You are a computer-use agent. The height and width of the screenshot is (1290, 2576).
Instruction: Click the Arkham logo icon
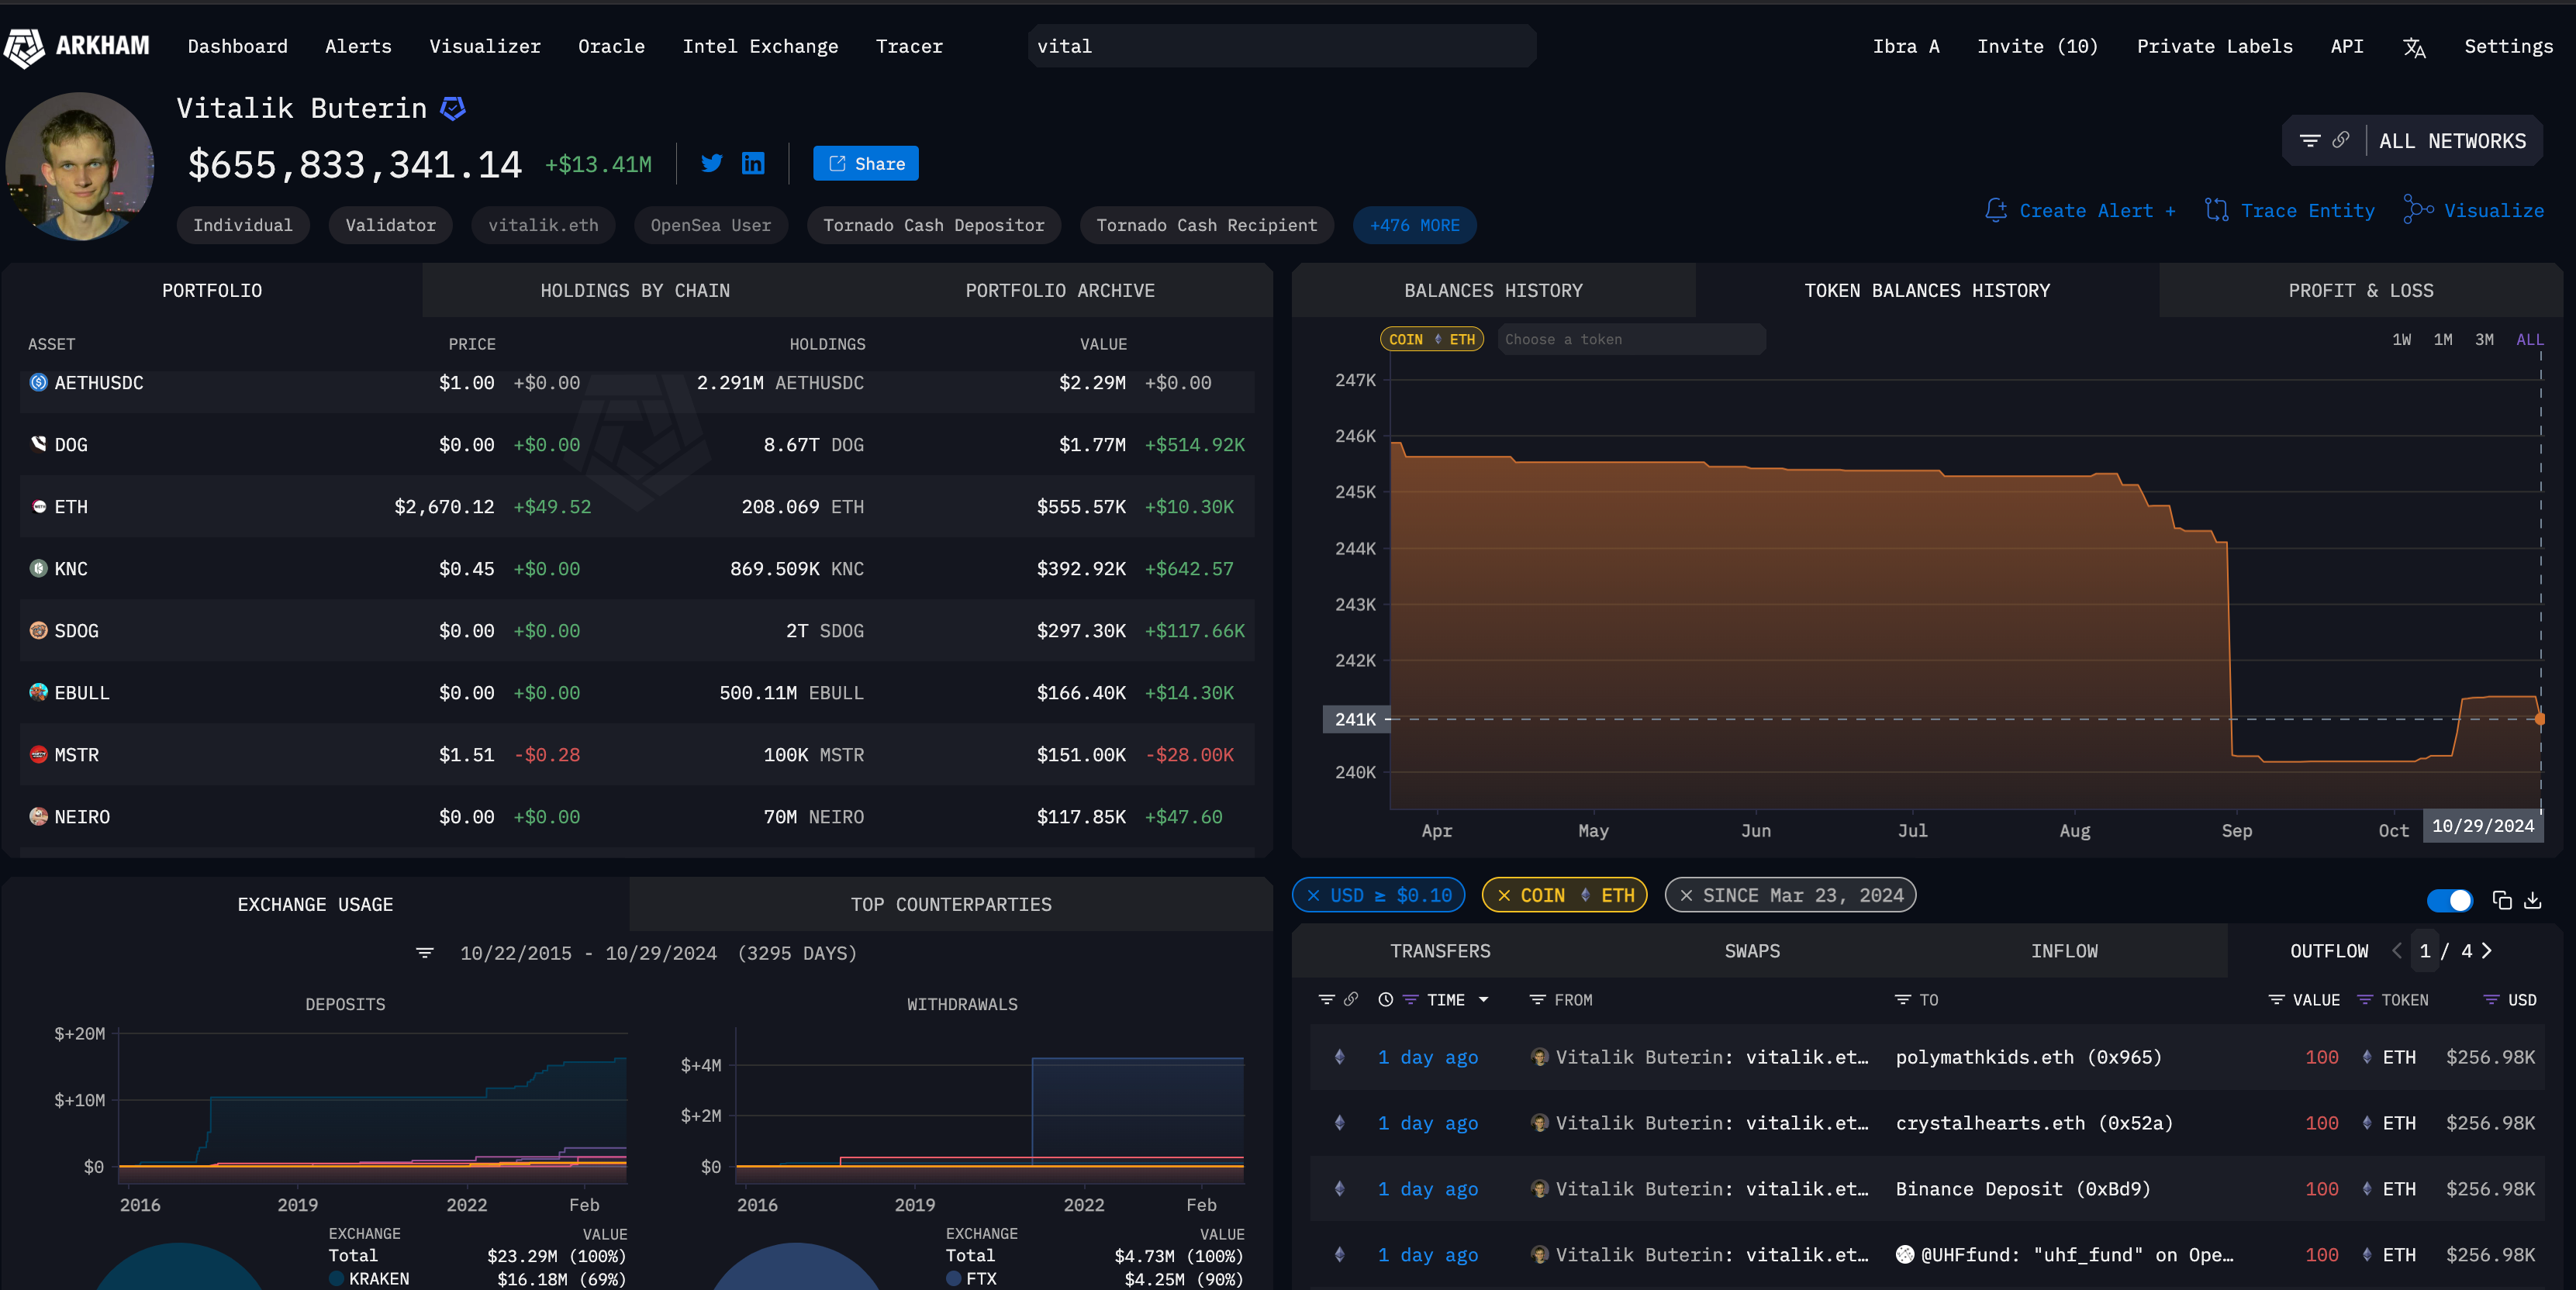pyautogui.click(x=24, y=47)
